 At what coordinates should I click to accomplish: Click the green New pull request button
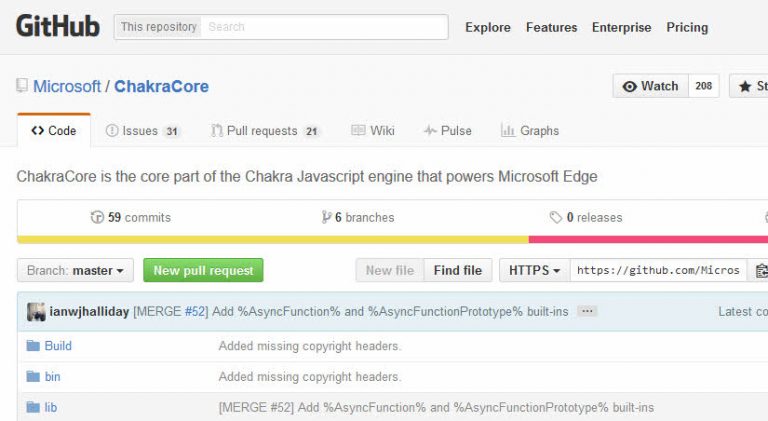[x=203, y=270]
